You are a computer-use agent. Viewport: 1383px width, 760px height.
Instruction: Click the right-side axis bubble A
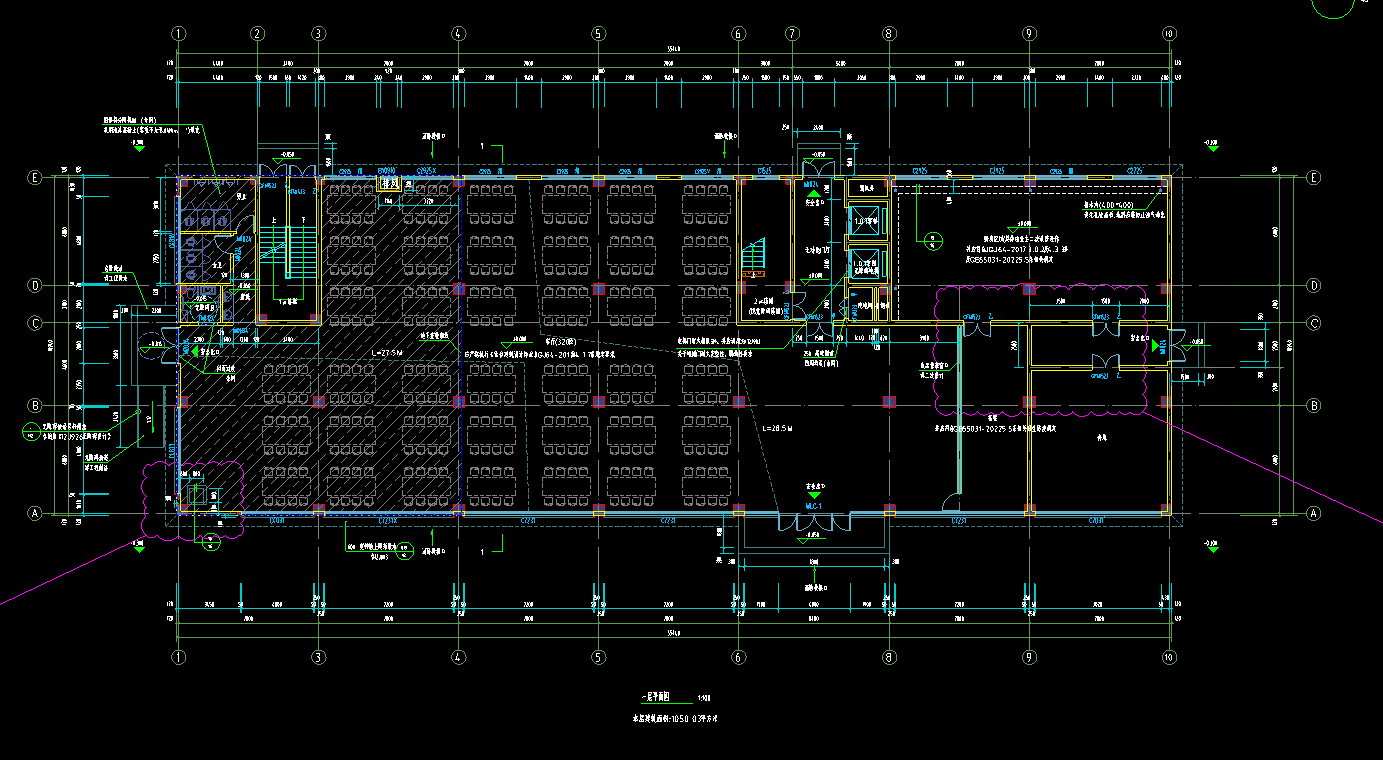[1314, 513]
